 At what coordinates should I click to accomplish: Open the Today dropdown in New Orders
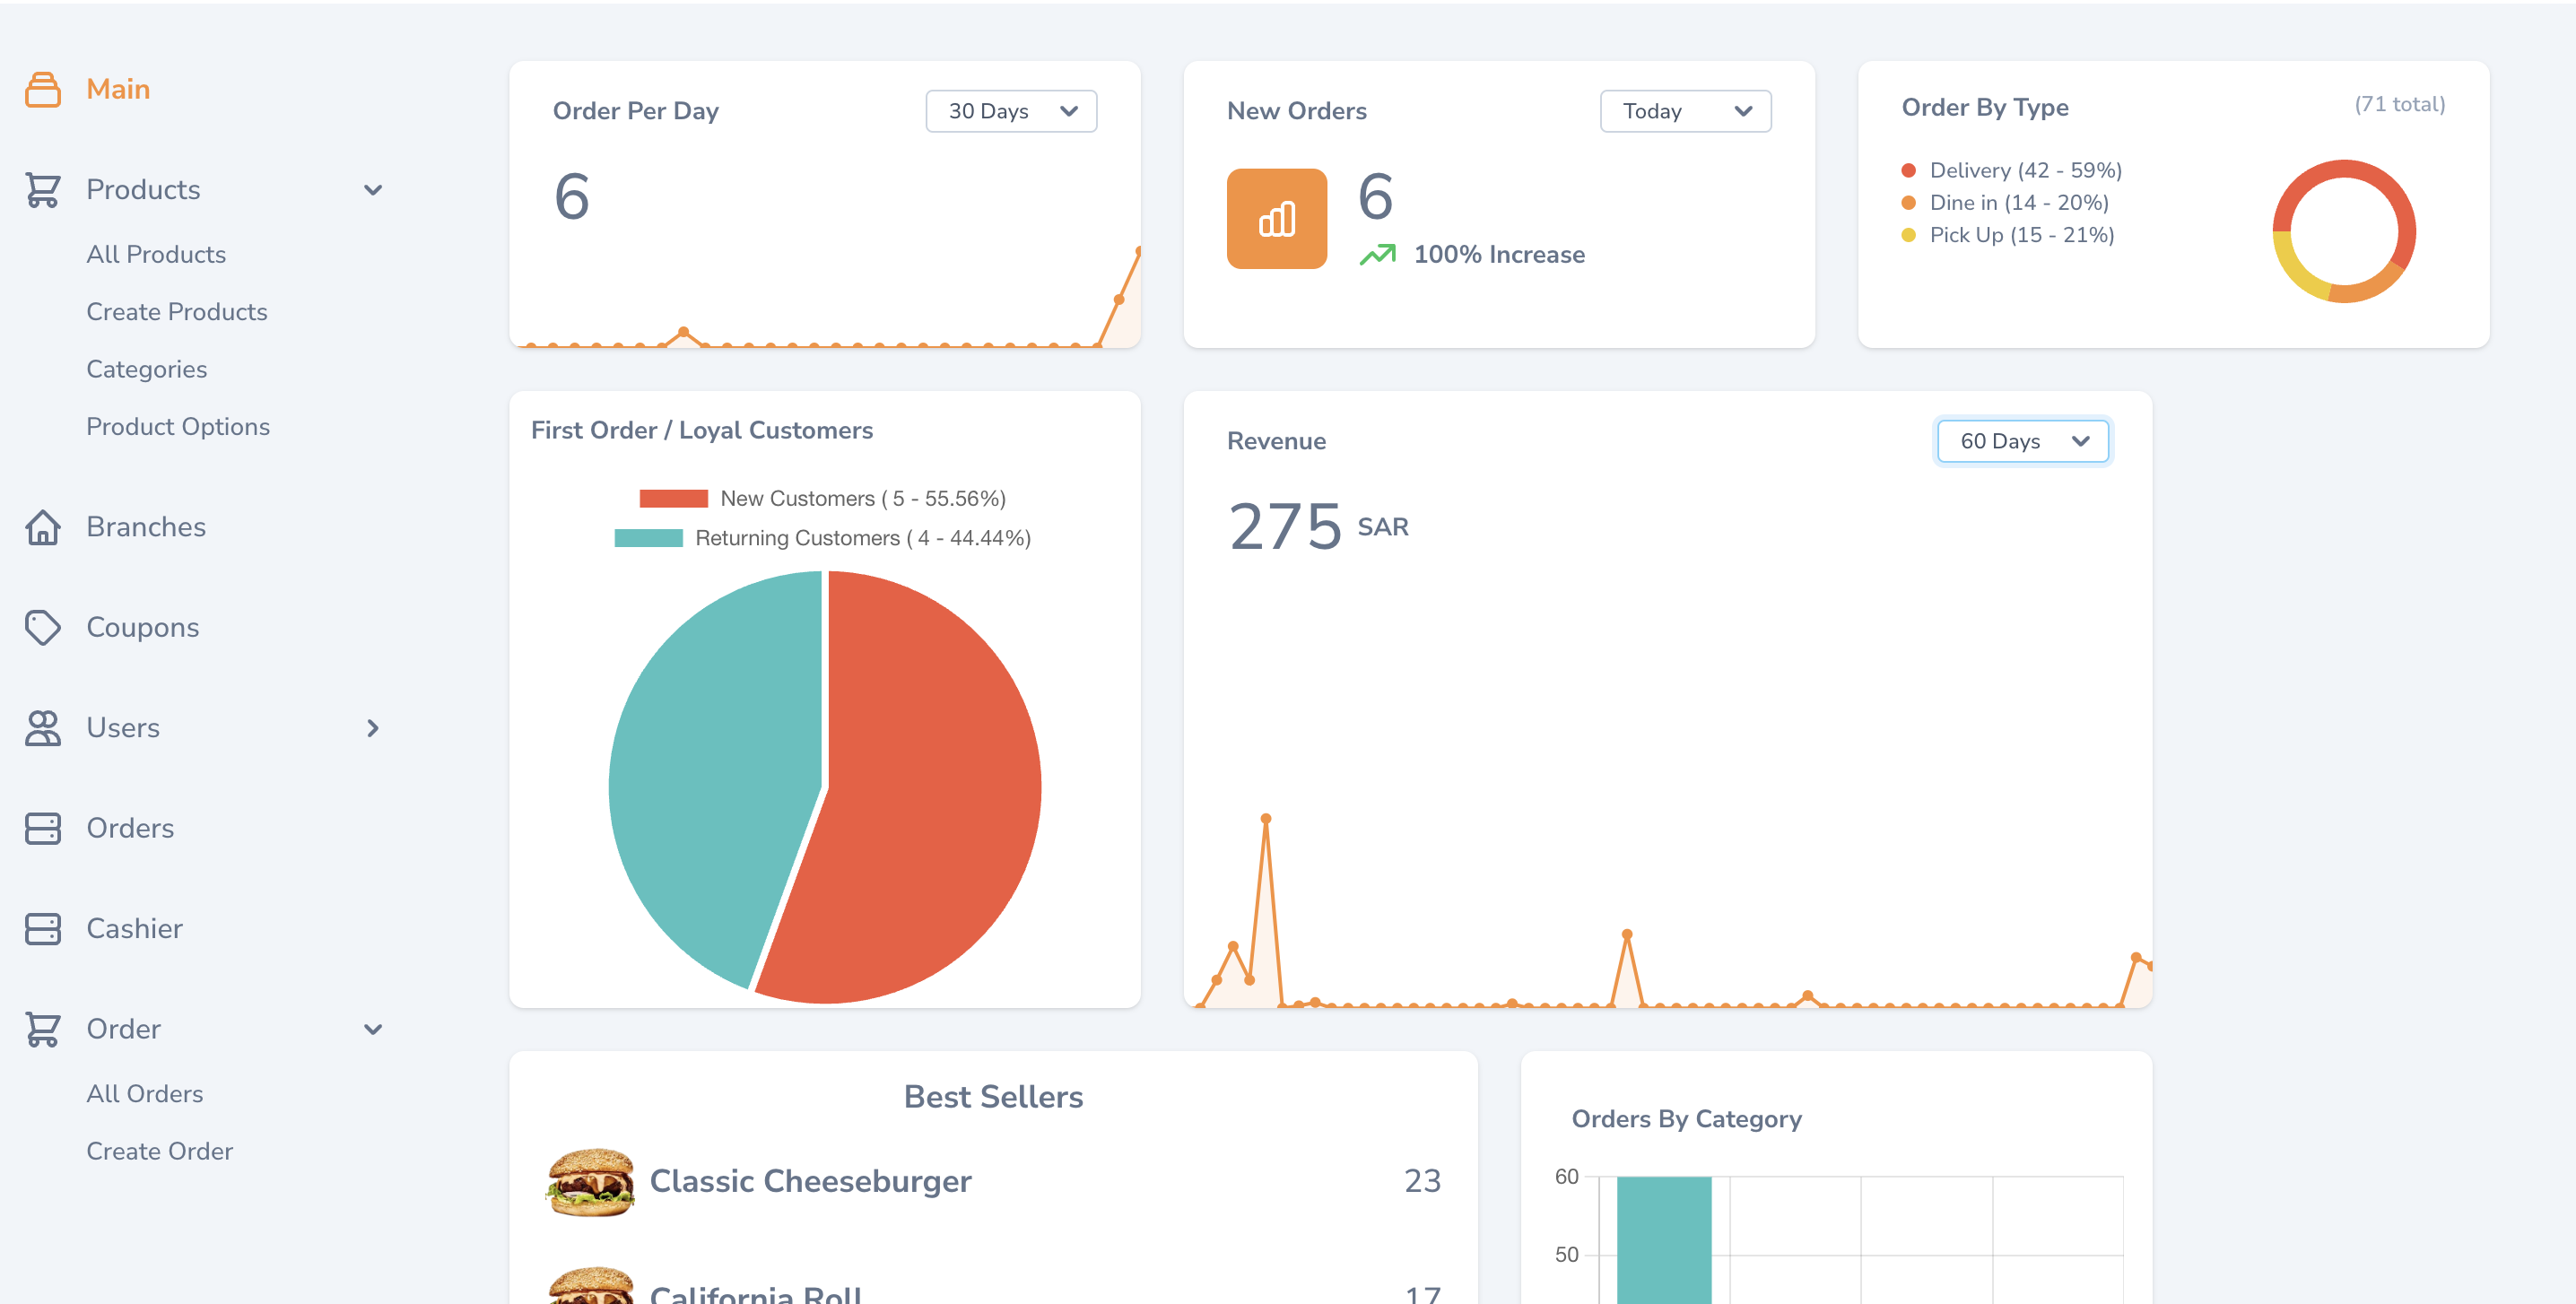click(x=1684, y=111)
